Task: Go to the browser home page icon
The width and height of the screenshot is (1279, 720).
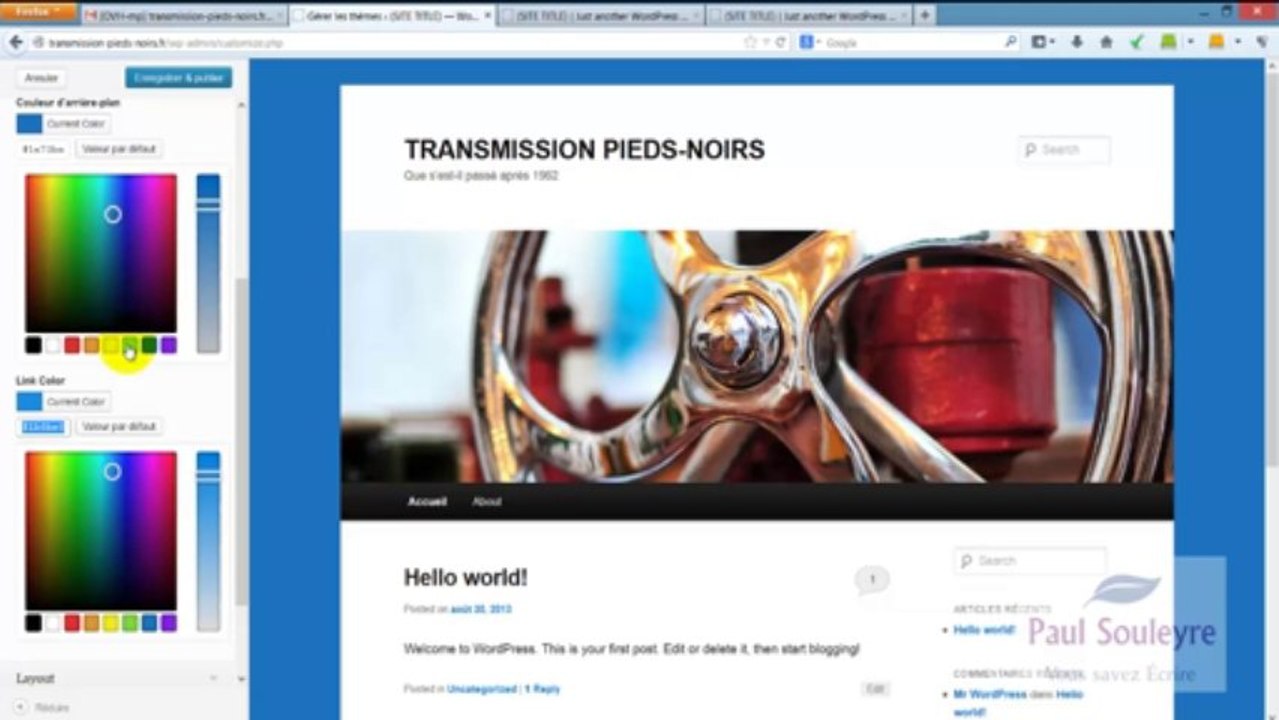Action: (x=1106, y=42)
